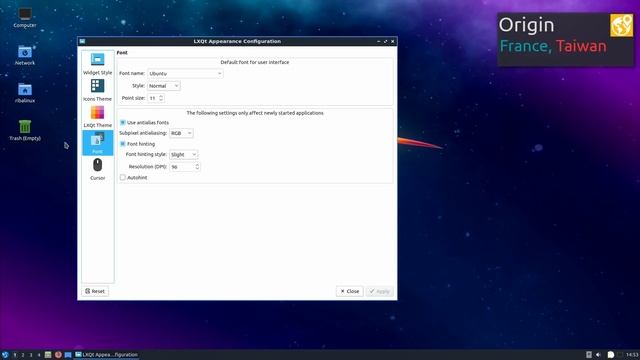Launch the red browser icon in taskbar
The width and height of the screenshot is (640, 360).
tap(58, 355)
